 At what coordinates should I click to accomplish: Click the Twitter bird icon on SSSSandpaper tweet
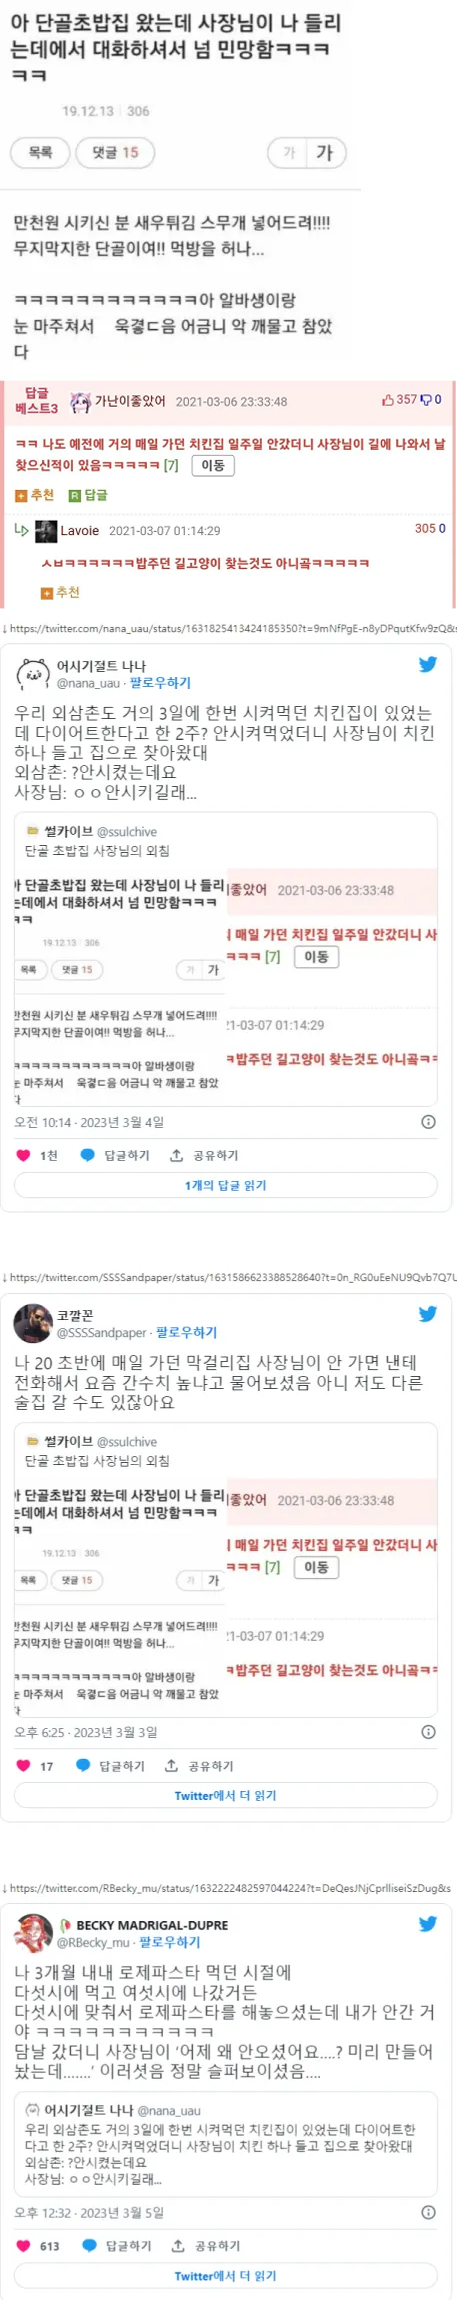428,1314
